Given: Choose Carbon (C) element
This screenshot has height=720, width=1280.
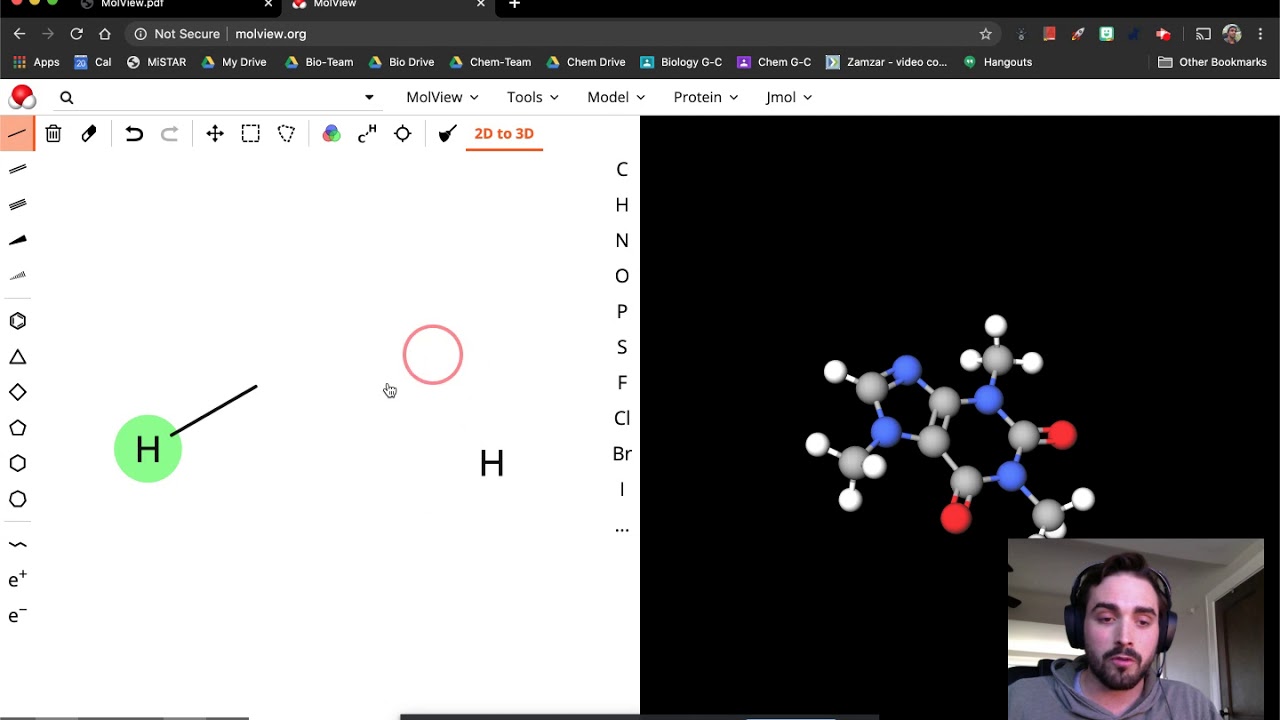Looking at the screenshot, I should (622, 169).
